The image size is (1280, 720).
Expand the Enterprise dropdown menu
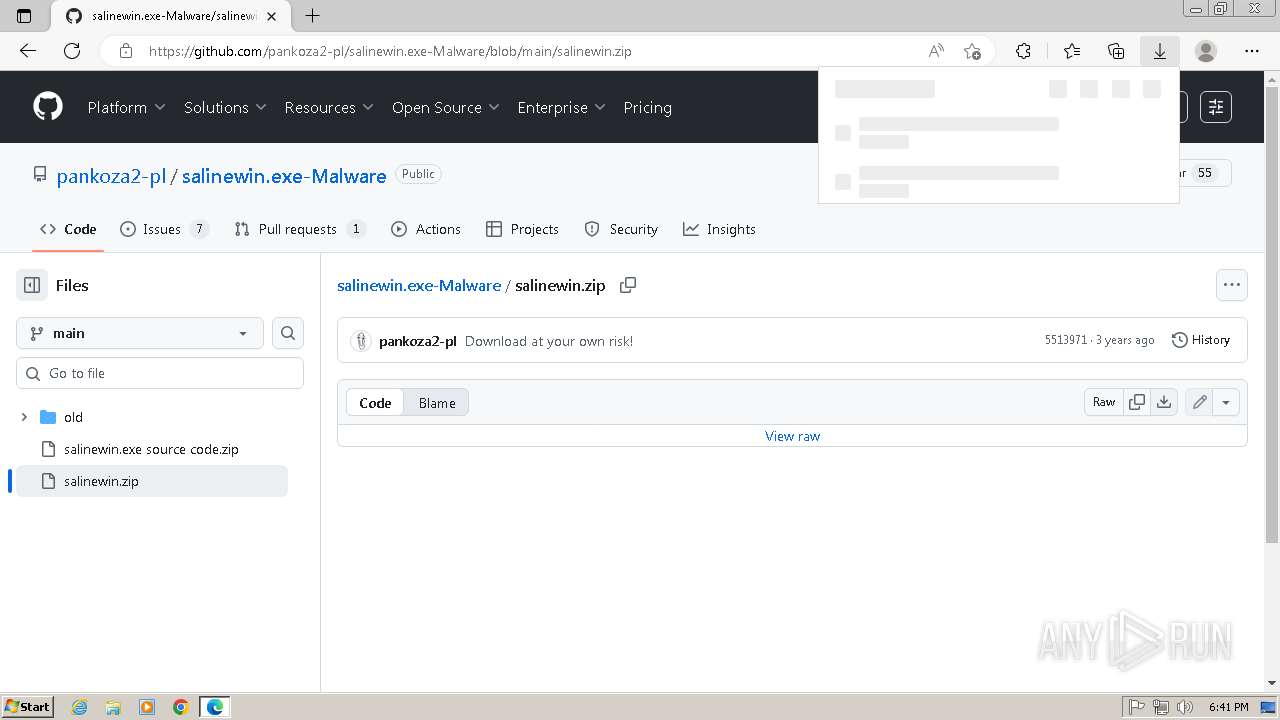(561, 107)
